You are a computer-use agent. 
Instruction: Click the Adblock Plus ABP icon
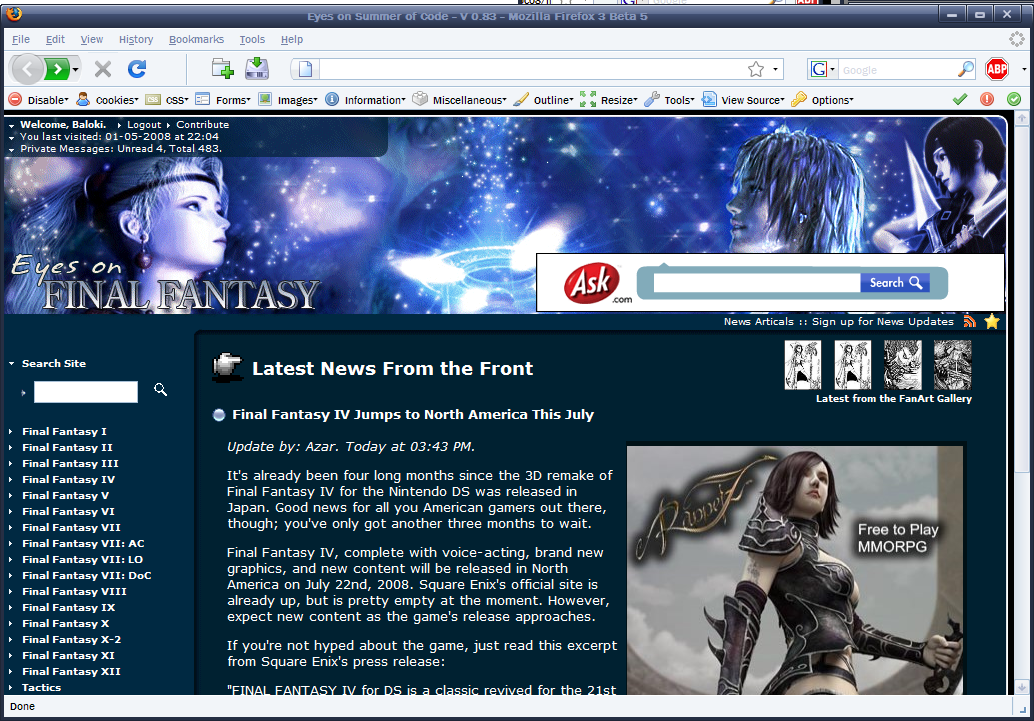pyautogui.click(x=996, y=69)
